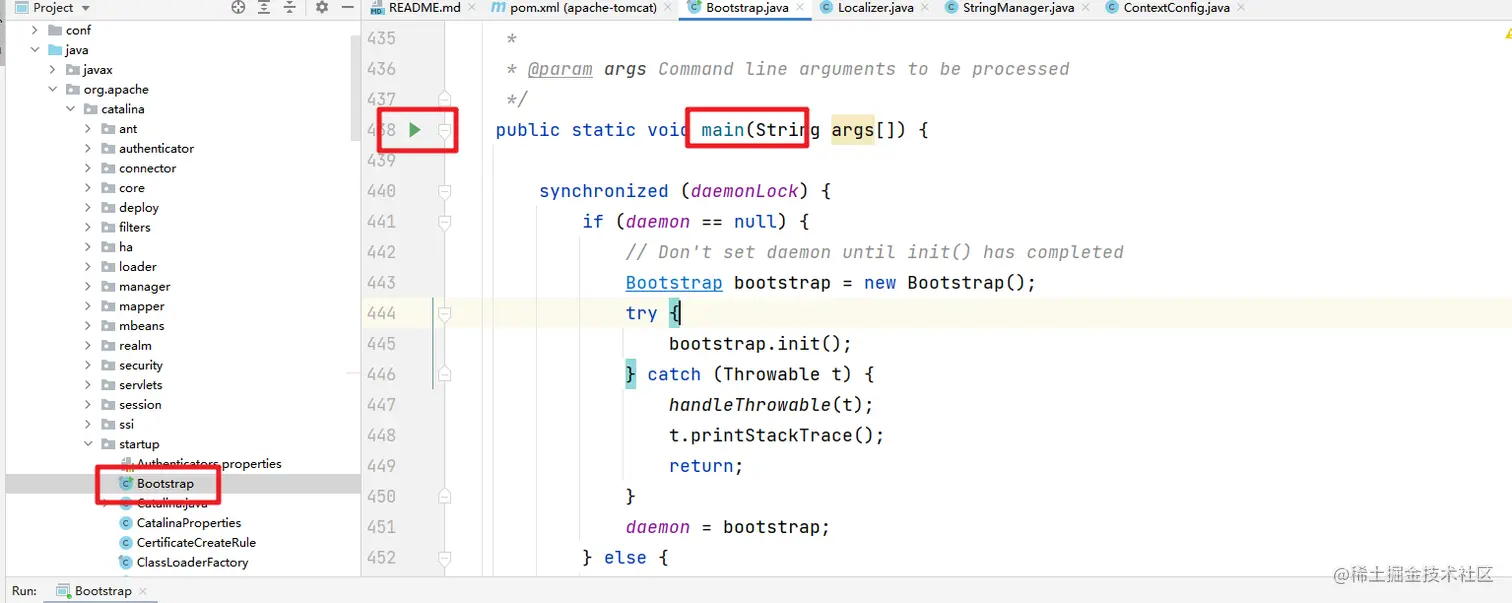The width and height of the screenshot is (1512, 603).
Task: Fold the try block at line 444
Action: (x=445, y=313)
